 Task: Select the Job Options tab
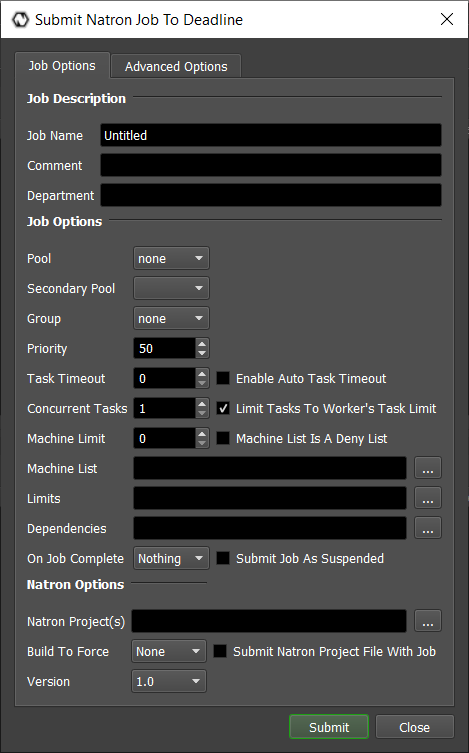click(62, 65)
